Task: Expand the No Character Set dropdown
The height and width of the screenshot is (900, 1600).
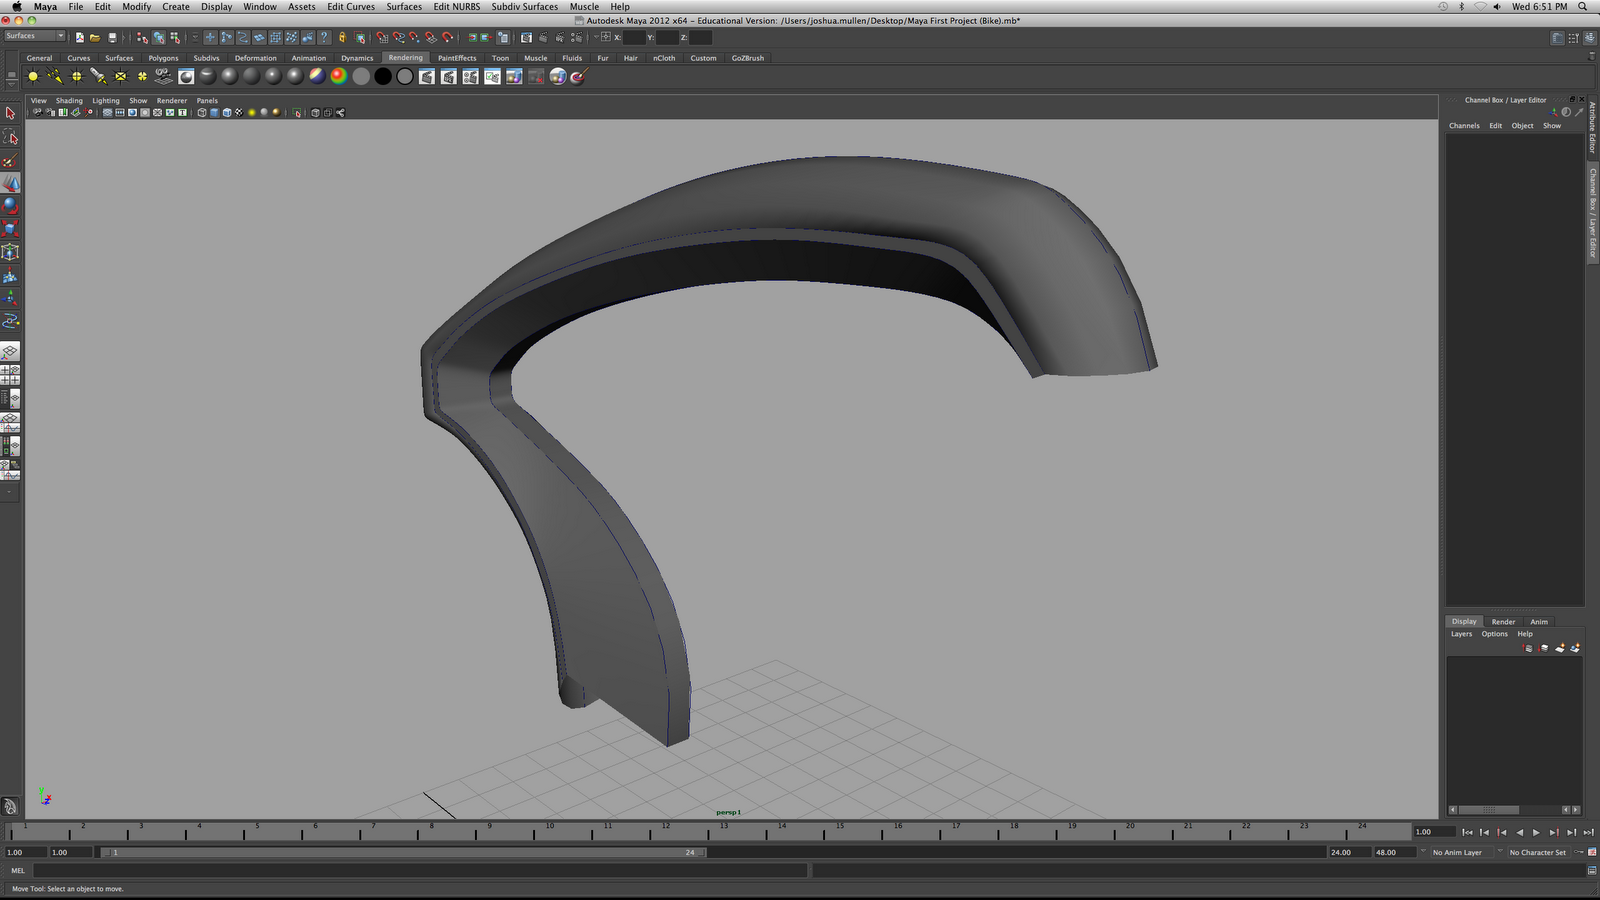Action: 1538,852
